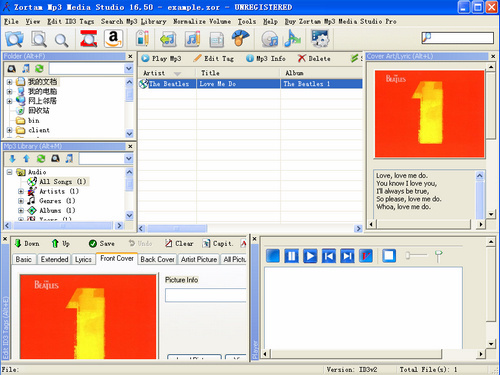Open the Folder path dropdown
The image size is (500, 375).
(x=129, y=69)
